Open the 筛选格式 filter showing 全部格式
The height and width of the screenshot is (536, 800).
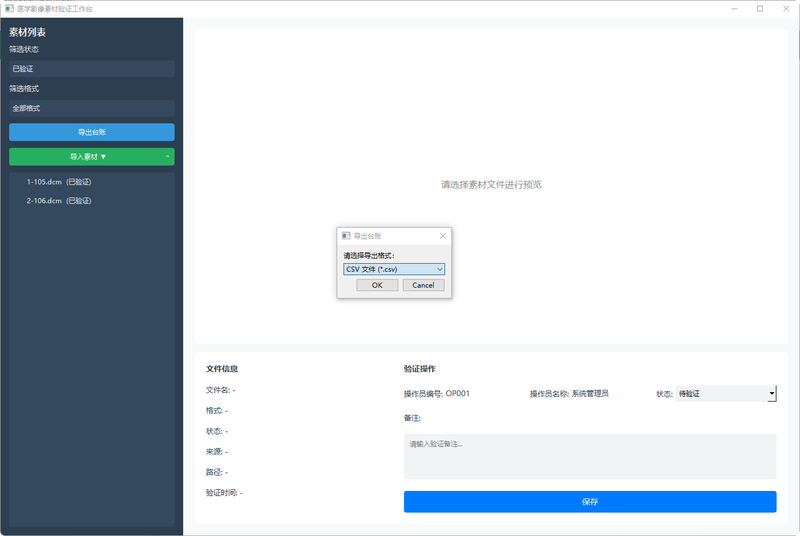(92, 108)
